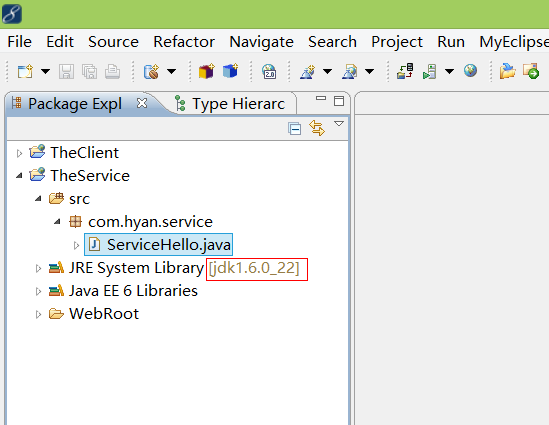This screenshot has height=425, width=549.
Task: Open the Edit menu
Action: 60,42
